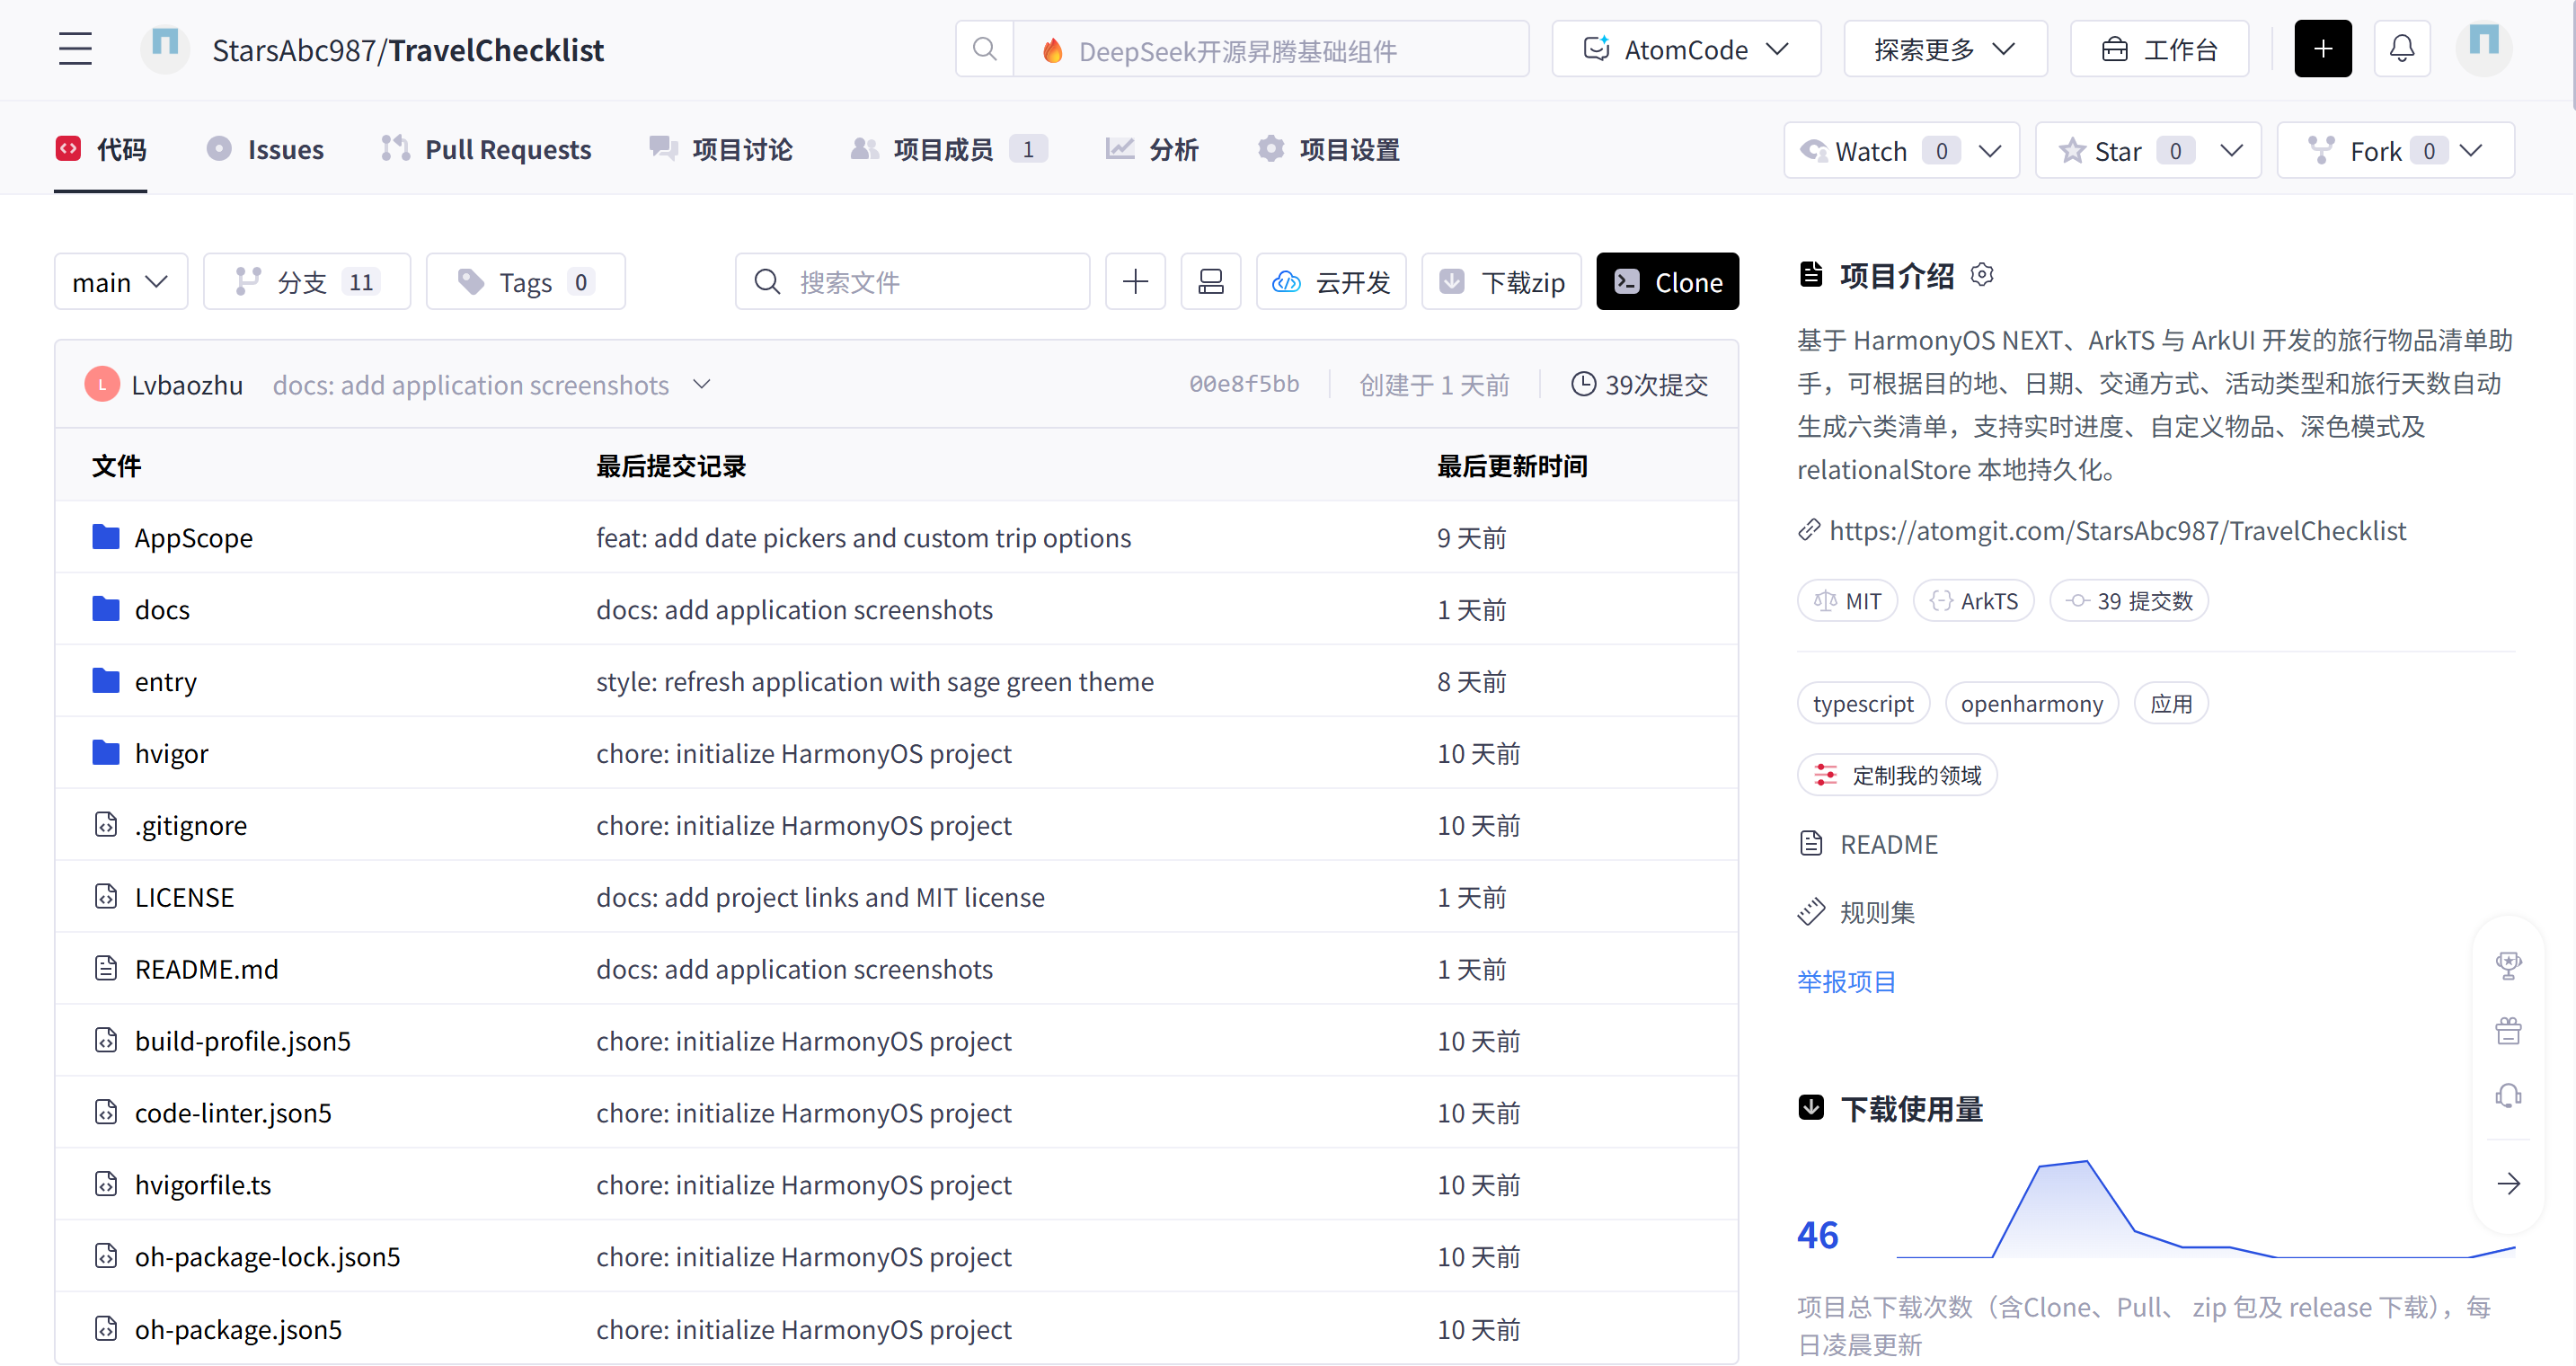This screenshot has height=1366, width=2576.
Task: Open the 项目设置 tab
Action: pyautogui.click(x=1328, y=150)
